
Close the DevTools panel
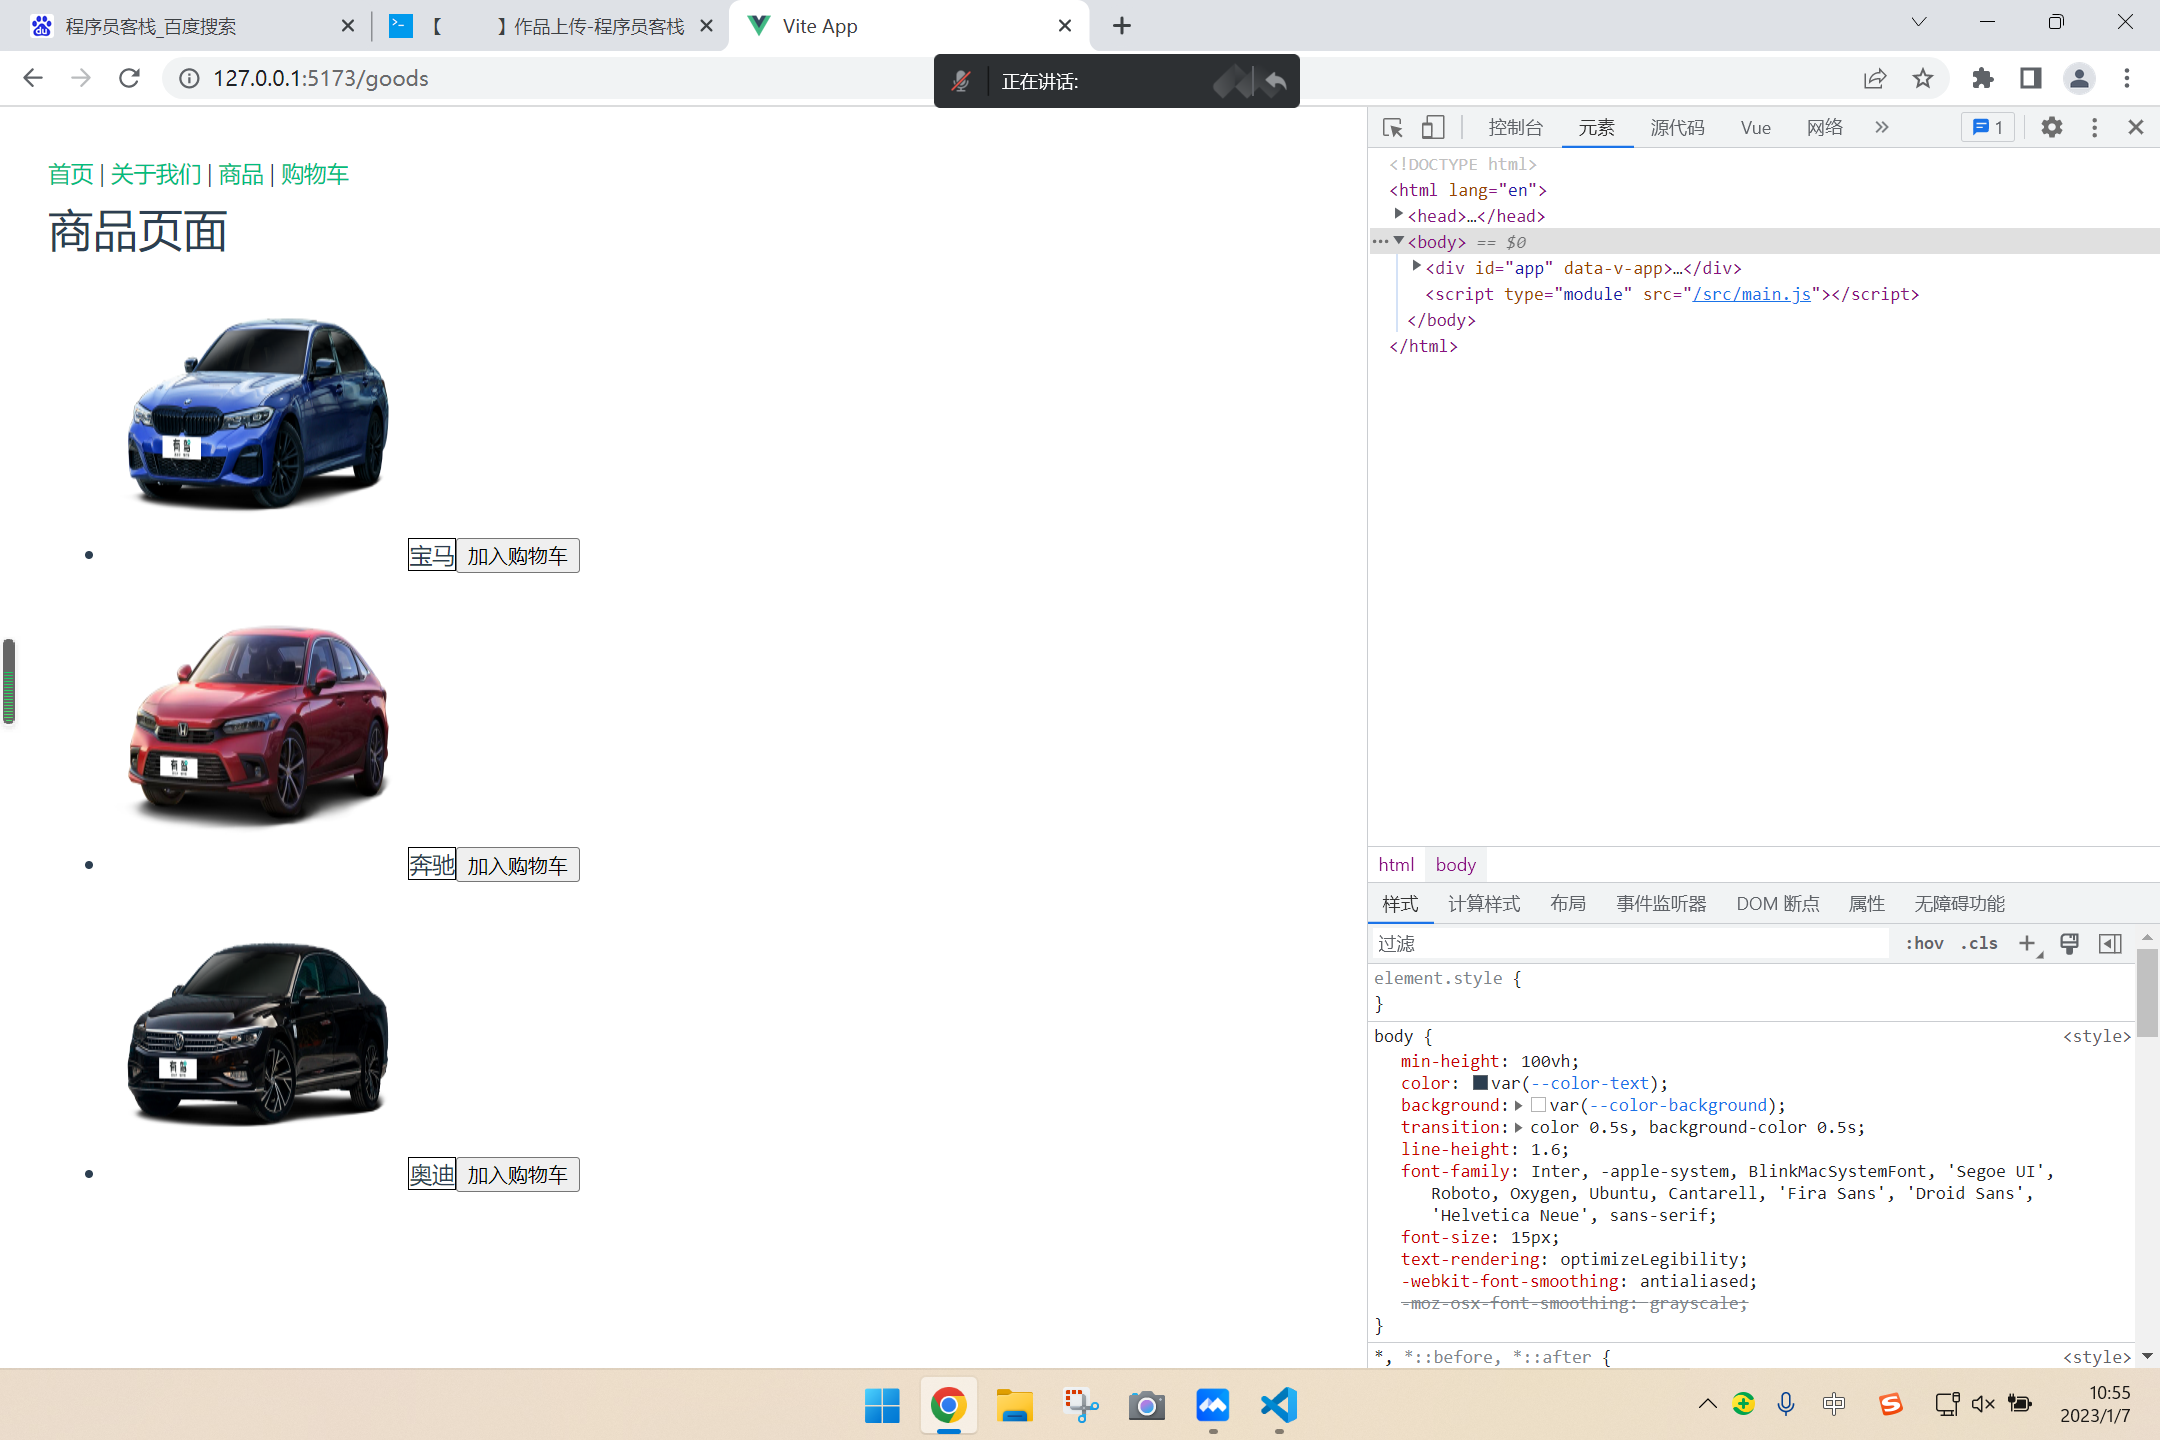tap(2135, 128)
